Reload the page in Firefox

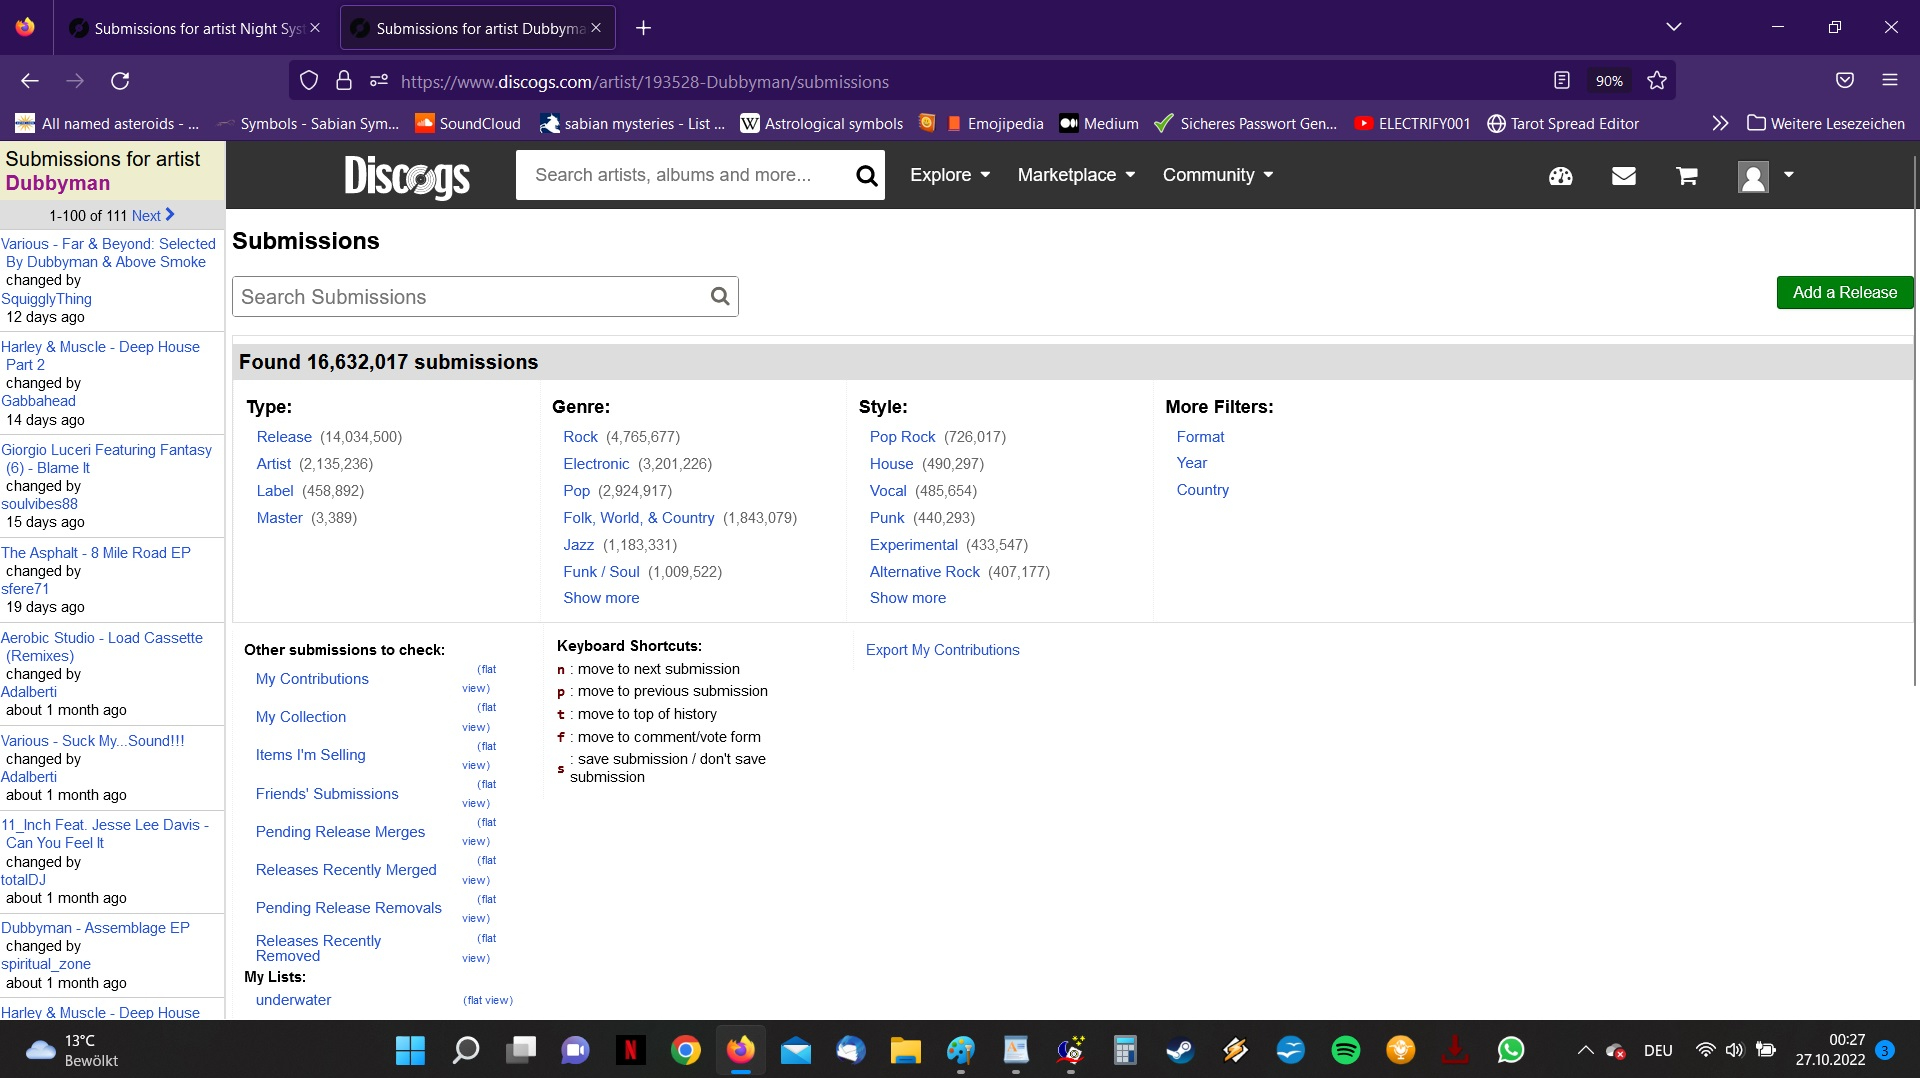(120, 81)
